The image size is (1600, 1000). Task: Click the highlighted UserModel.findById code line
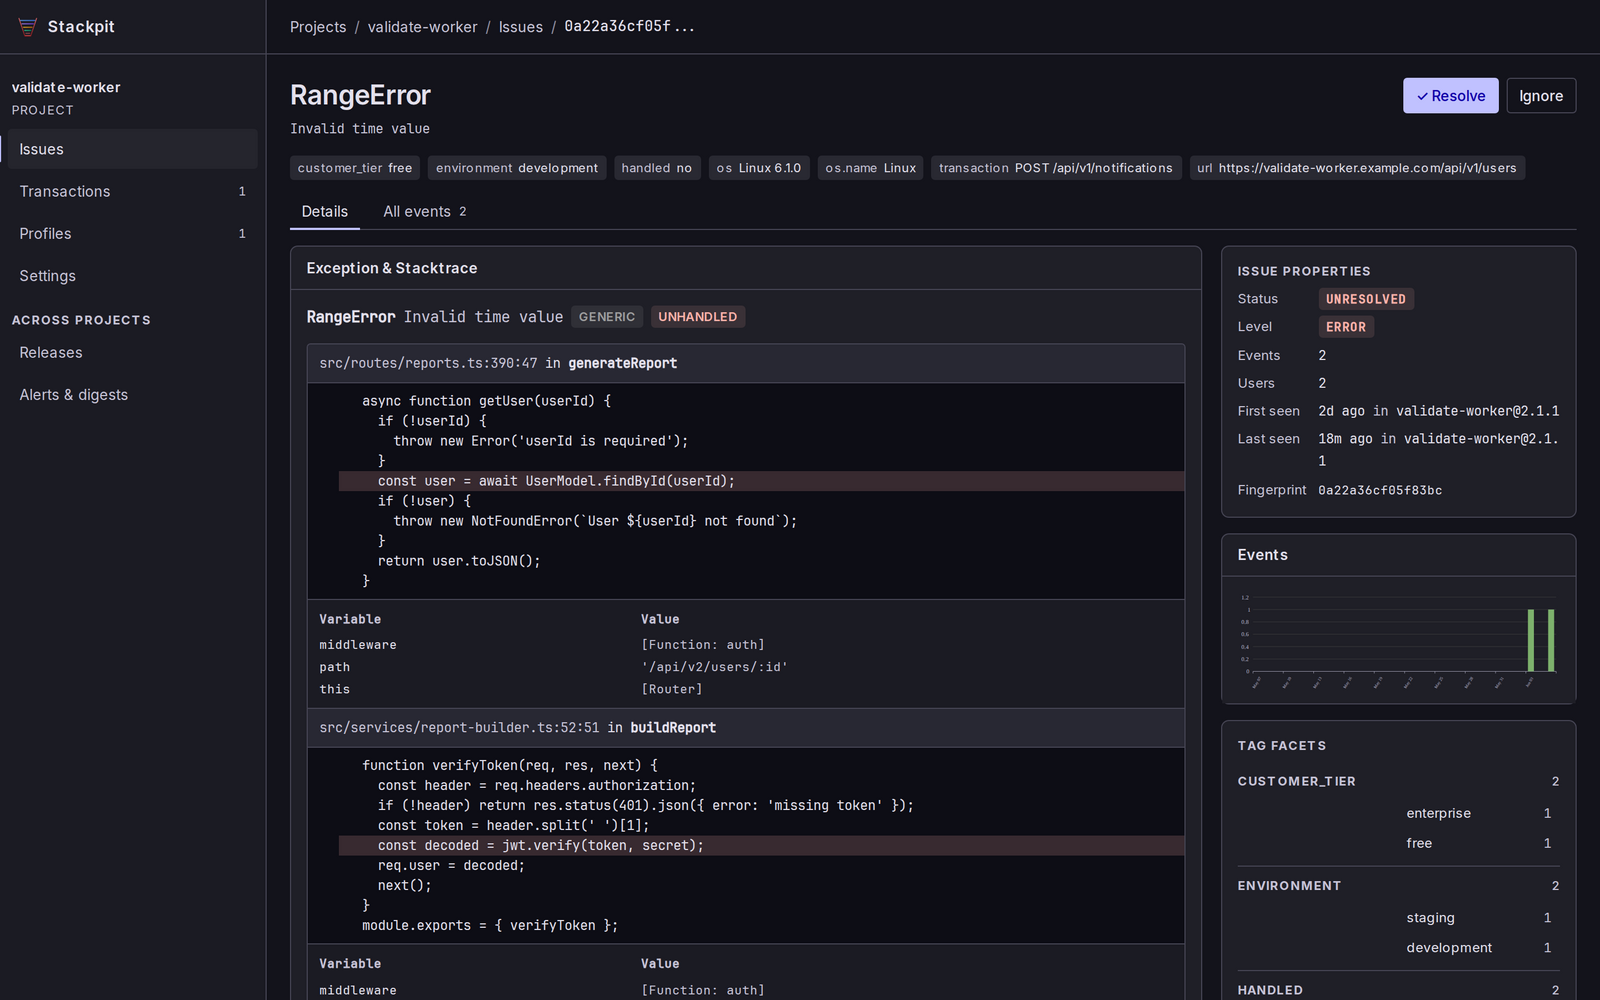click(761, 481)
